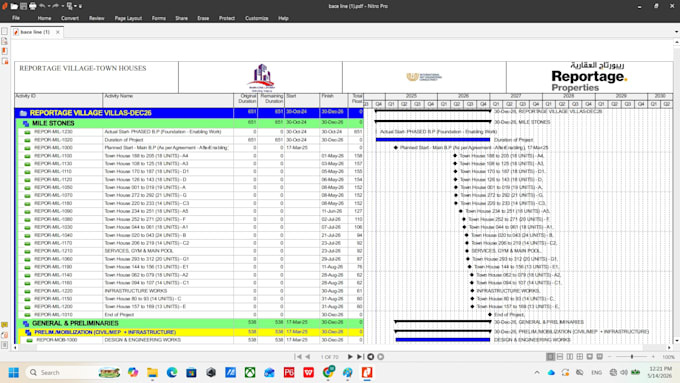Click the full screen view icon
This screenshot has width=680, height=383.
click(x=590, y=357)
